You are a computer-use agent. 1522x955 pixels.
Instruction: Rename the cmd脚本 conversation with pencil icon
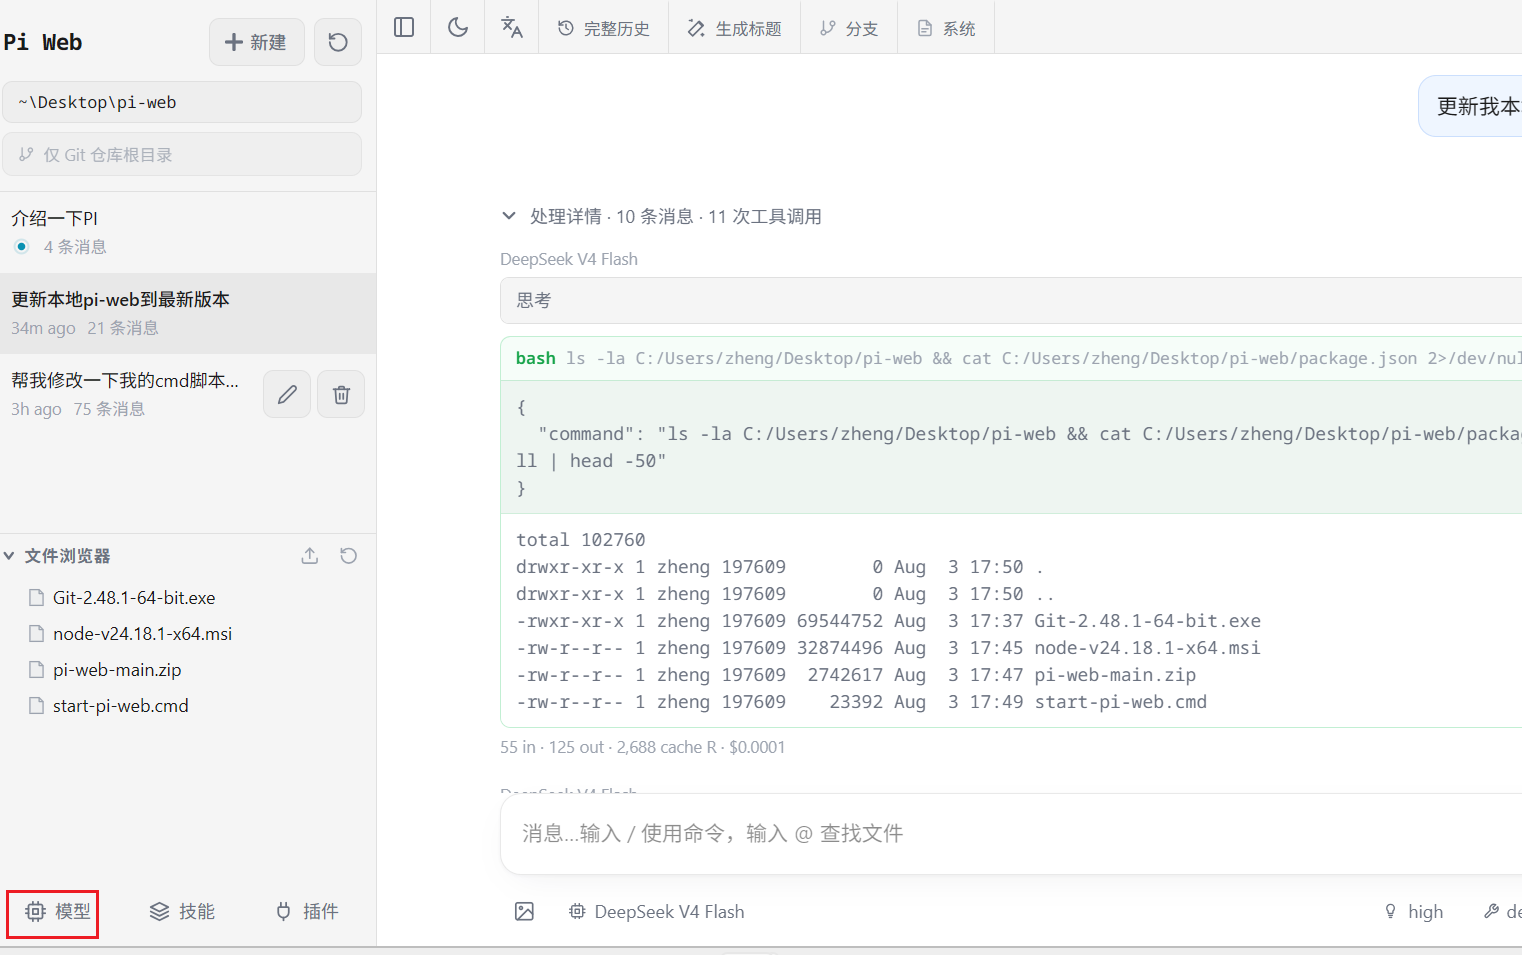pos(287,394)
